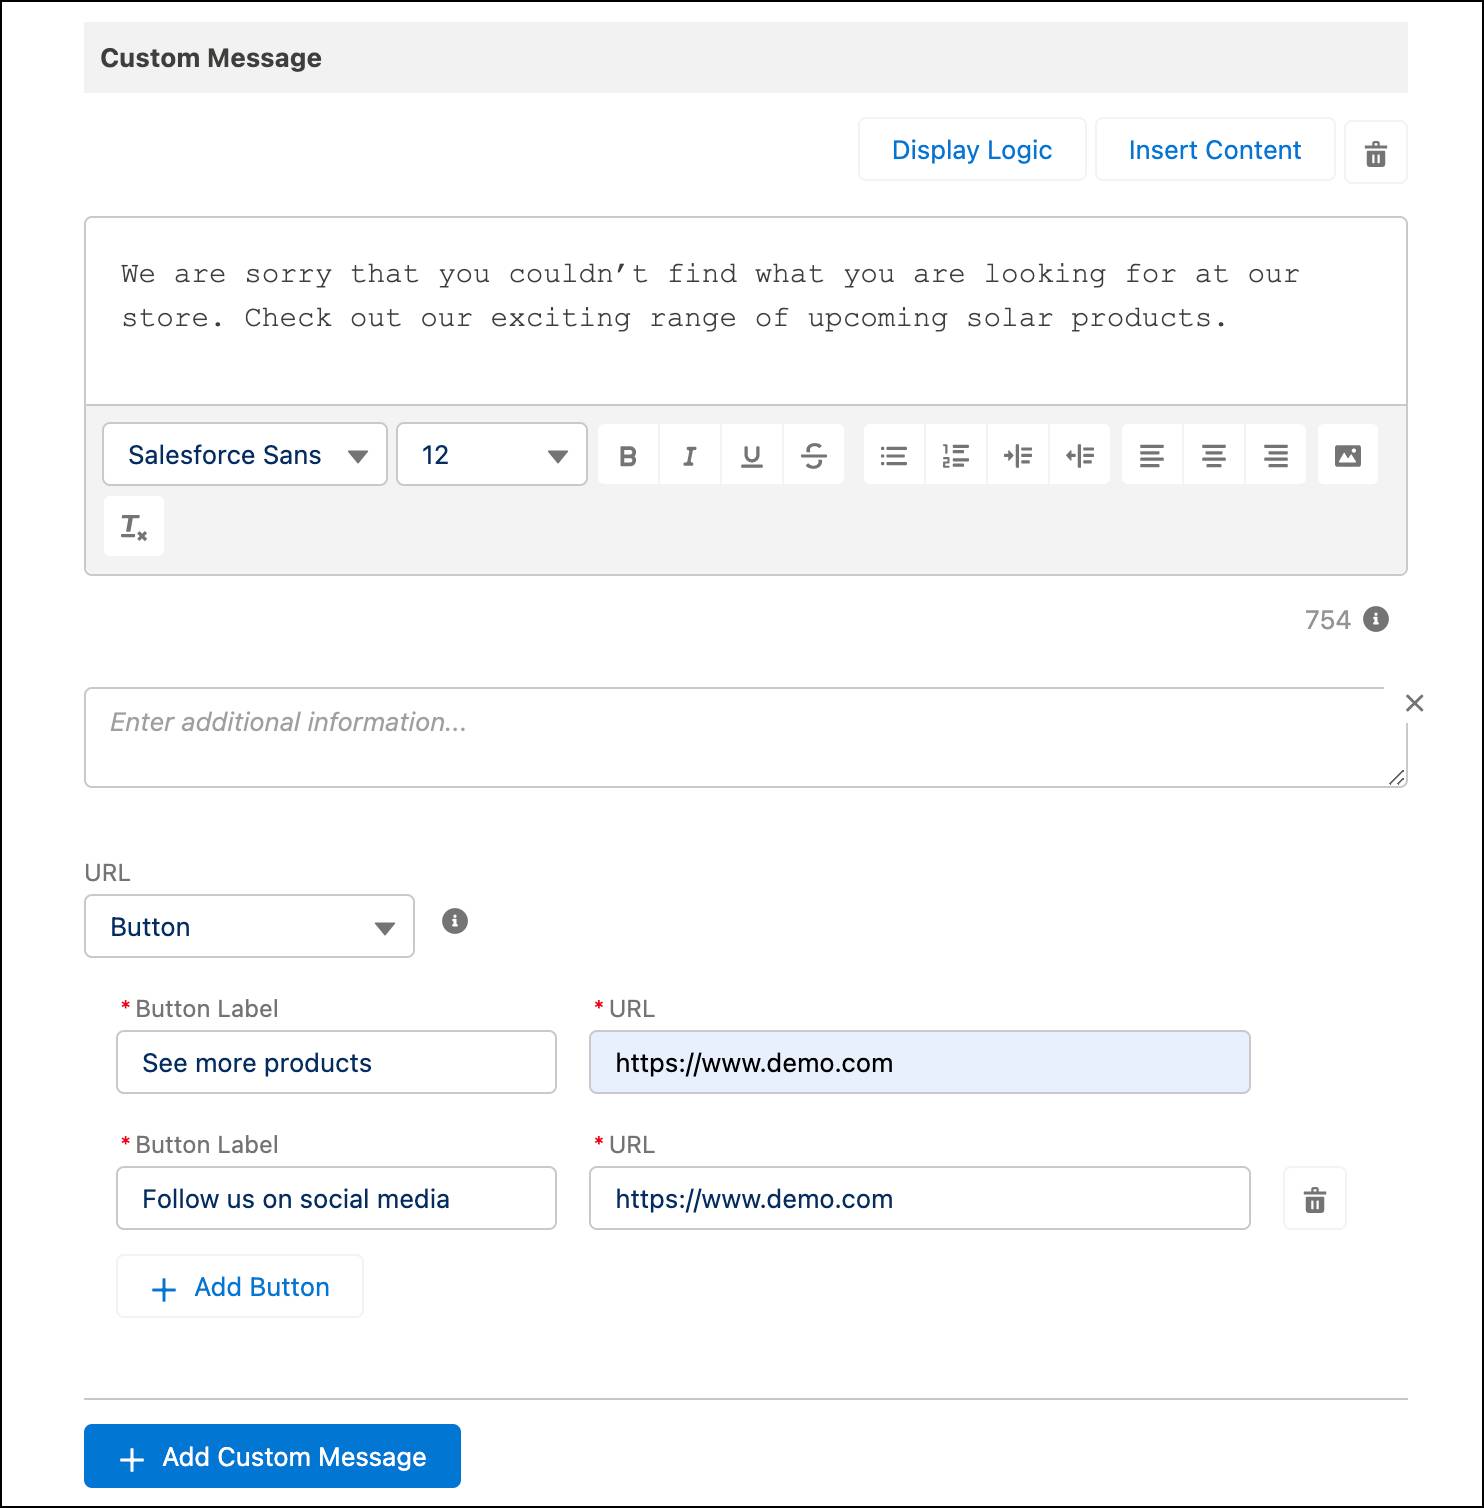Open the URL type Button dropdown
The width and height of the screenshot is (1484, 1508).
pyautogui.click(x=248, y=926)
